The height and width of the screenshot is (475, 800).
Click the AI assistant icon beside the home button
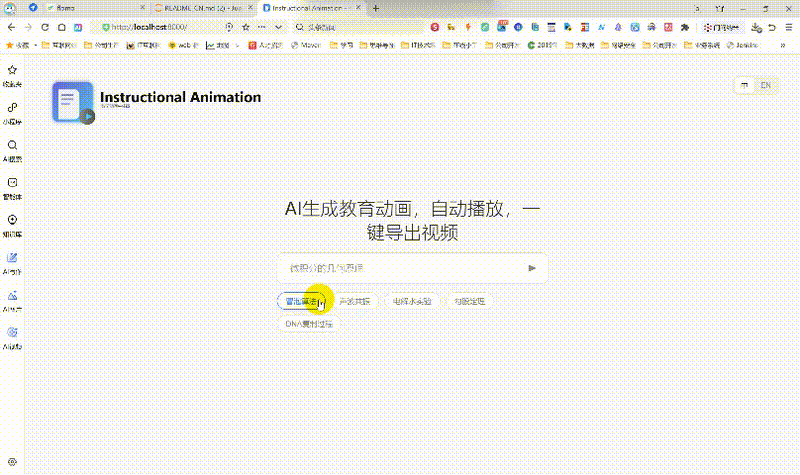coord(78,27)
